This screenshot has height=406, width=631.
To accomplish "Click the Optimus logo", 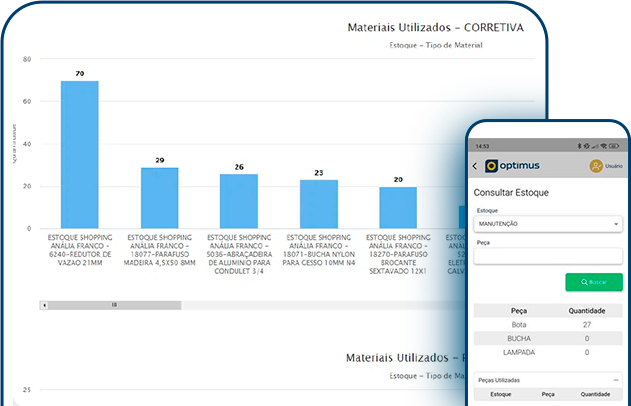I will point(512,166).
